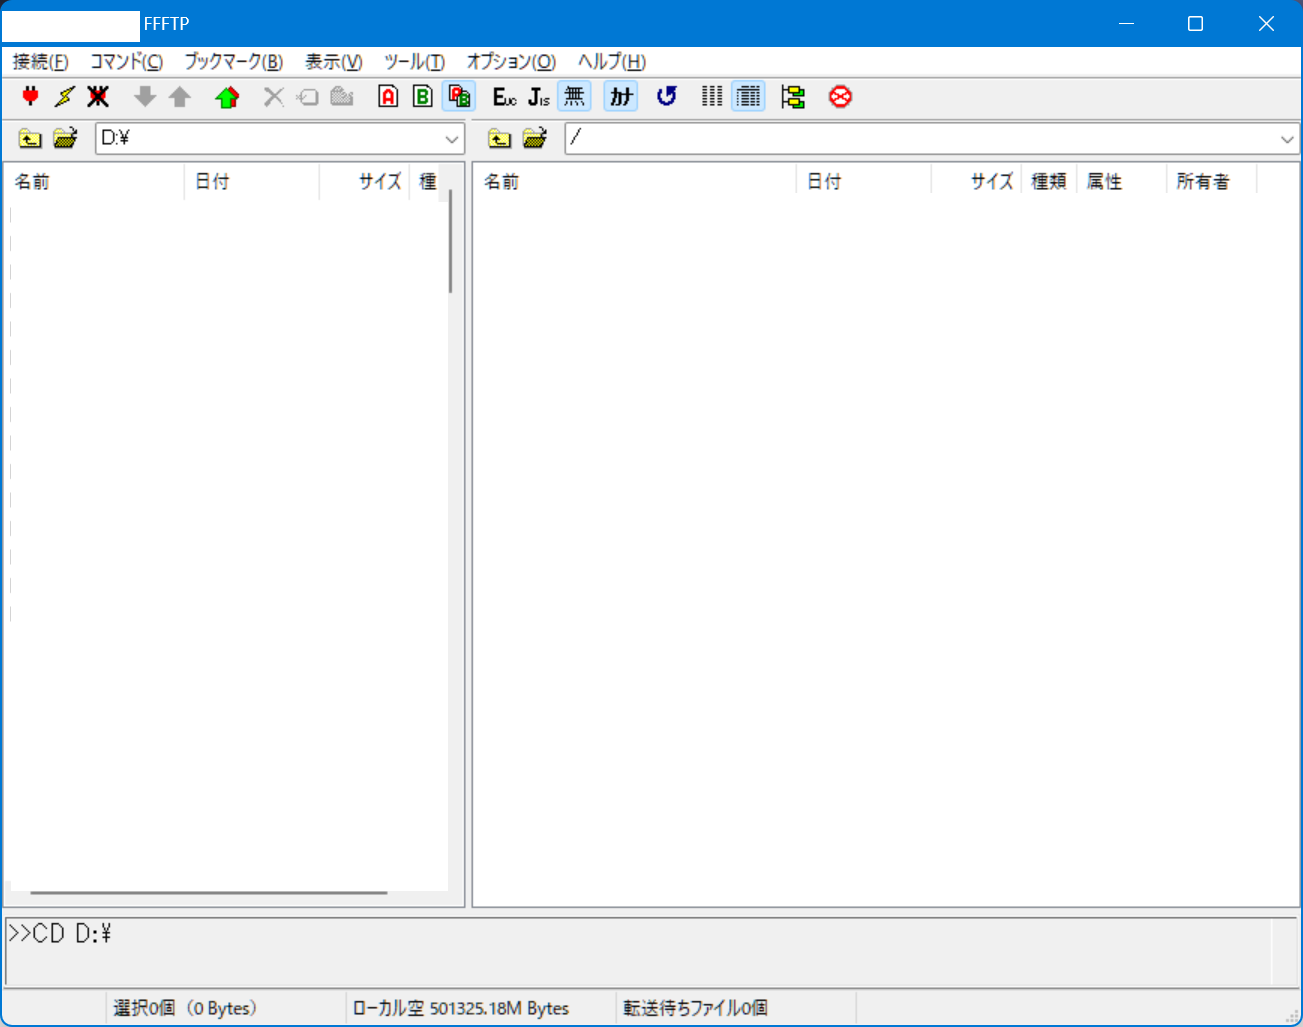The width and height of the screenshot is (1303, 1027).
Task: Enable ASCII transfer mode (A icon)
Action: (389, 97)
